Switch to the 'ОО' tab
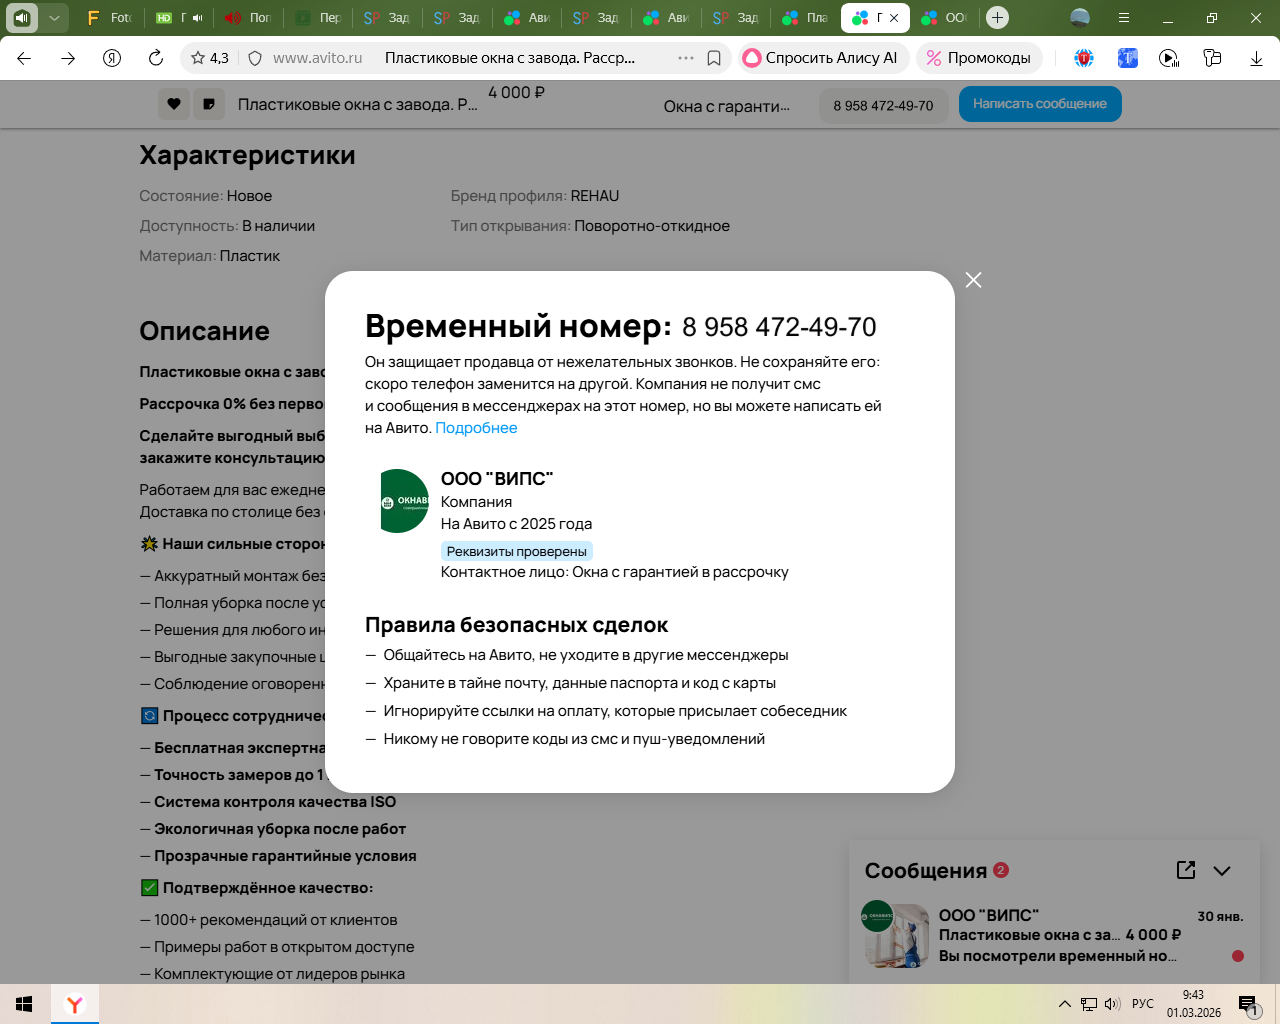 click(944, 17)
